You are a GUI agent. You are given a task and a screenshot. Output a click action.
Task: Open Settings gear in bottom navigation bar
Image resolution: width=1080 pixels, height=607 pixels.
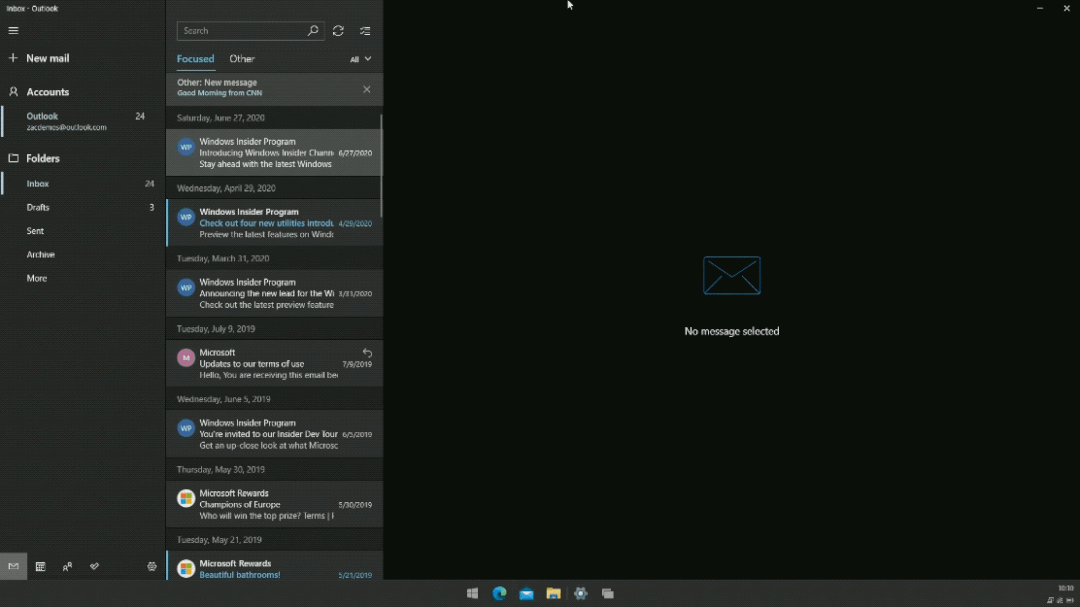(x=152, y=566)
